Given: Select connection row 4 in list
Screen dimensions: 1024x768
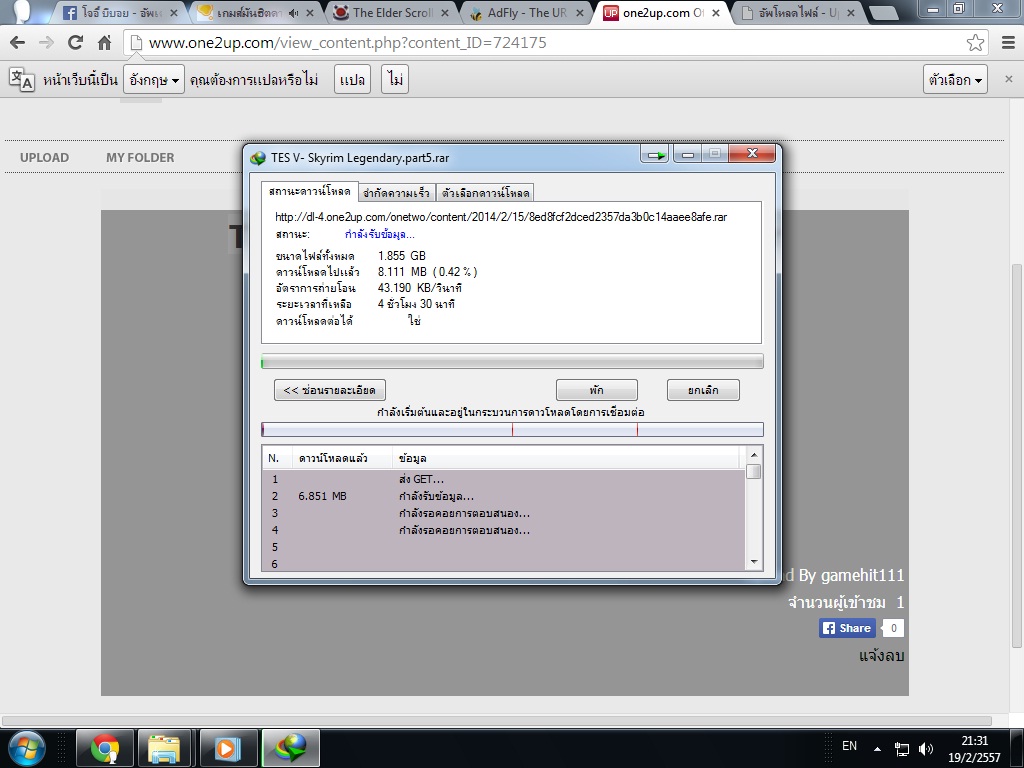Looking at the screenshot, I should click(x=504, y=530).
